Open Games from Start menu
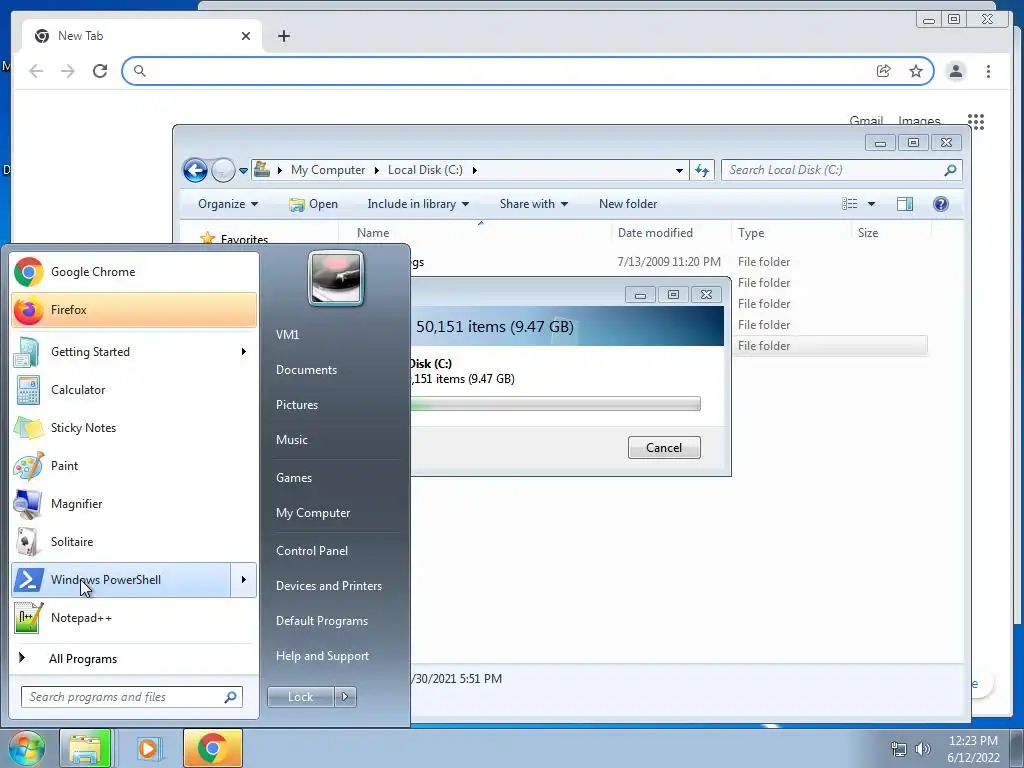Screen dimensions: 1024x768 point(294,478)
